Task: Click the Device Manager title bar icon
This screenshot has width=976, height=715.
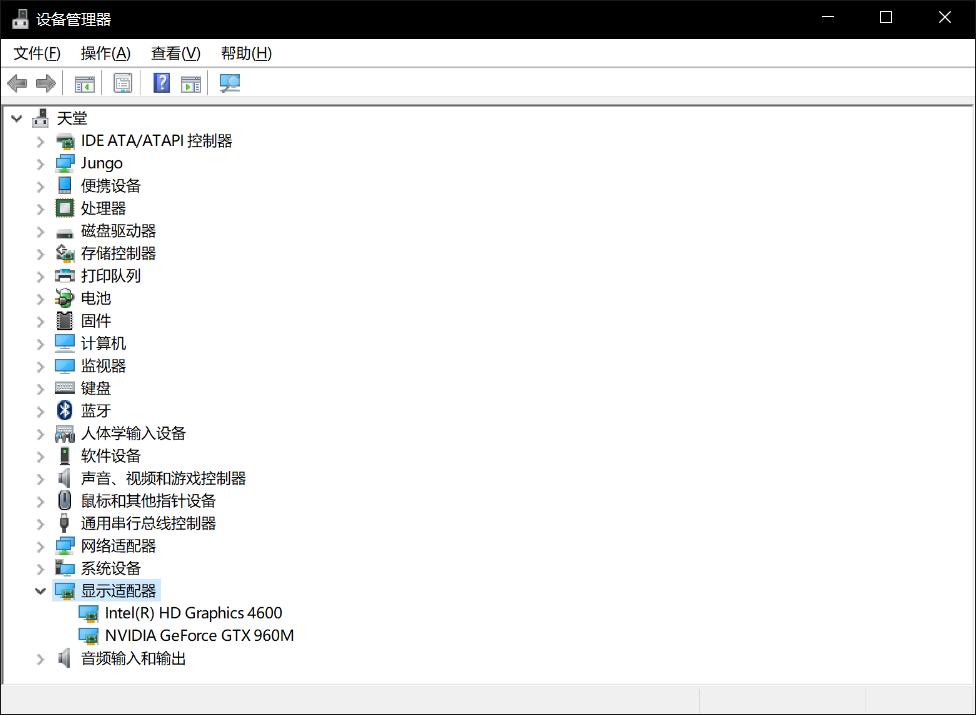Action: click(20, 19)
